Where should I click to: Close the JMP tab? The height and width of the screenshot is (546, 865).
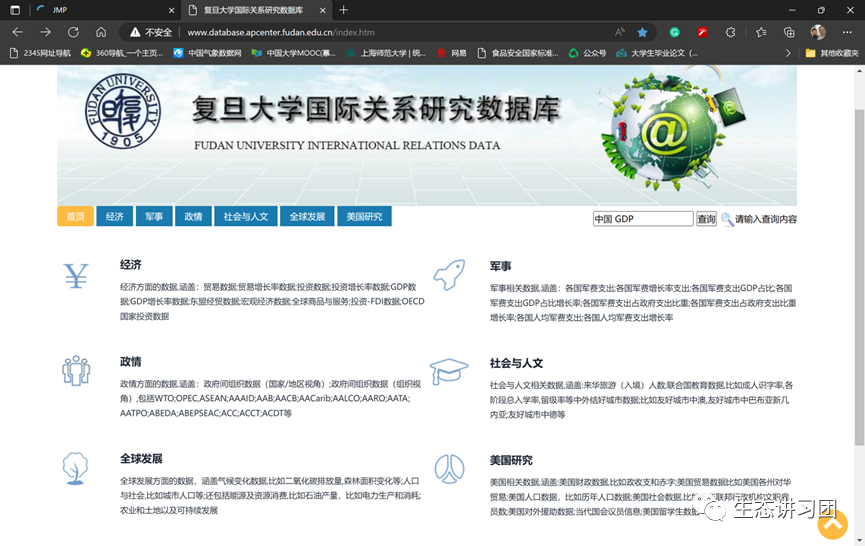point(172,10)
